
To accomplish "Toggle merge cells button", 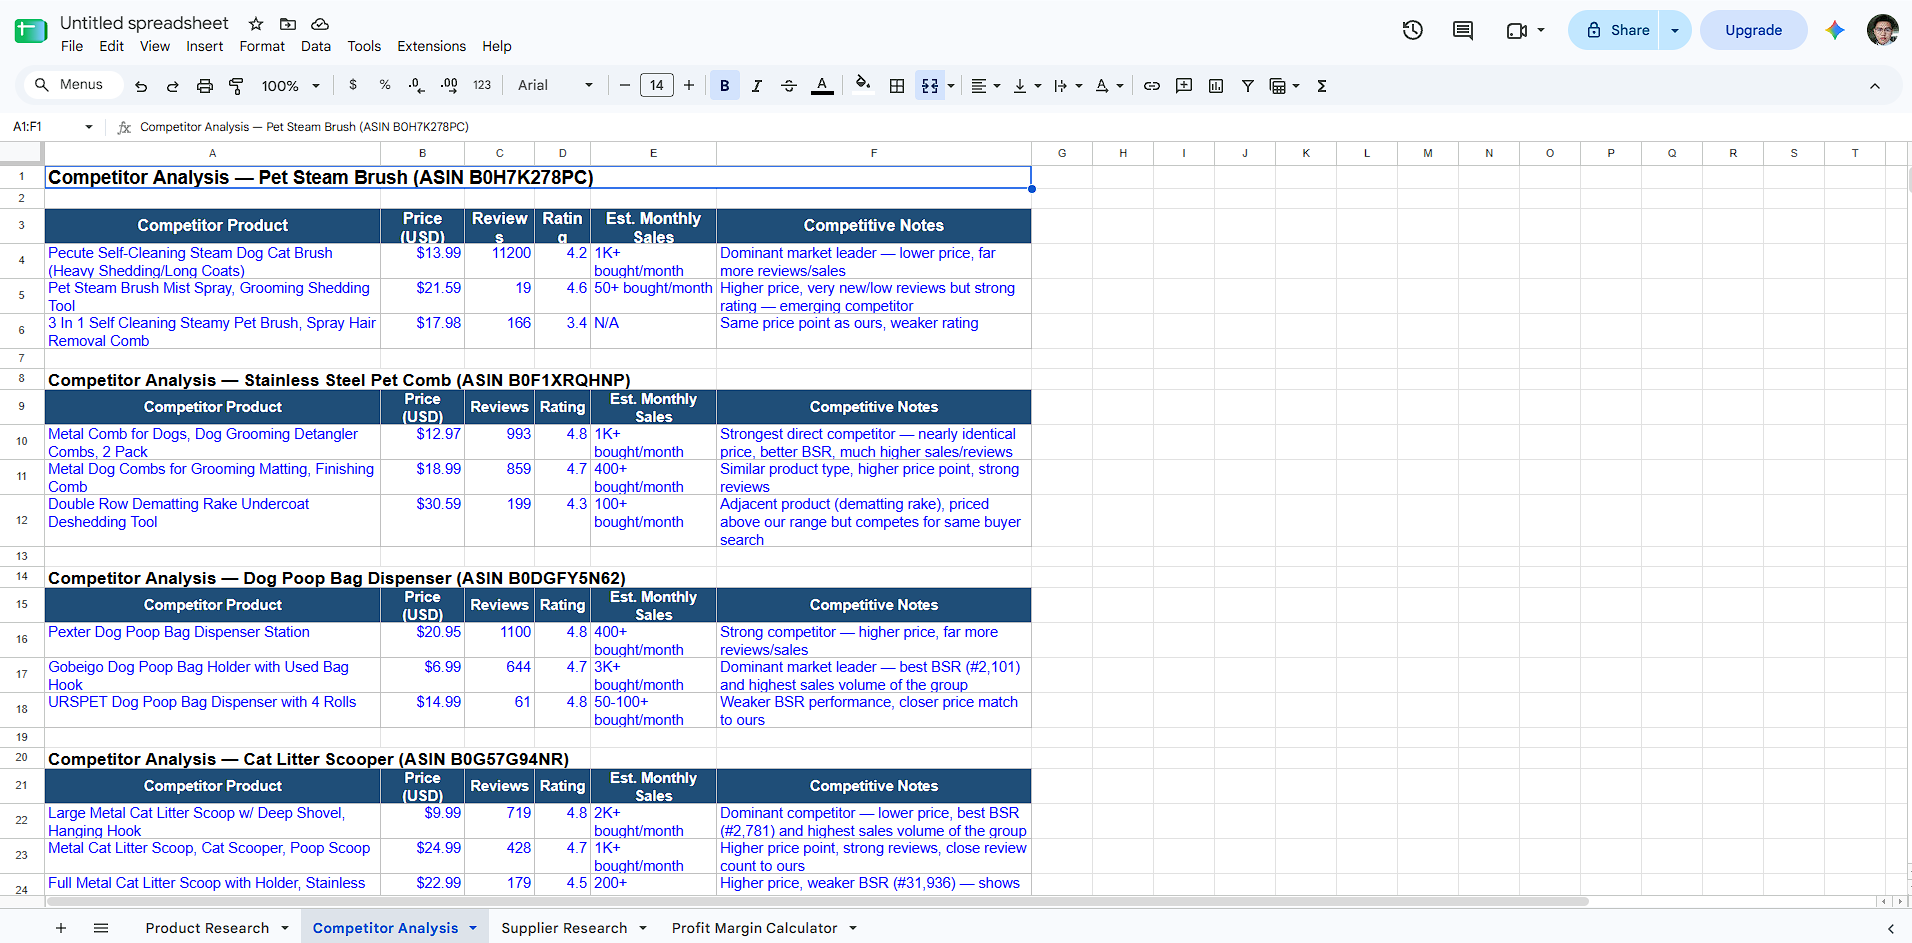I will (930, 86).
